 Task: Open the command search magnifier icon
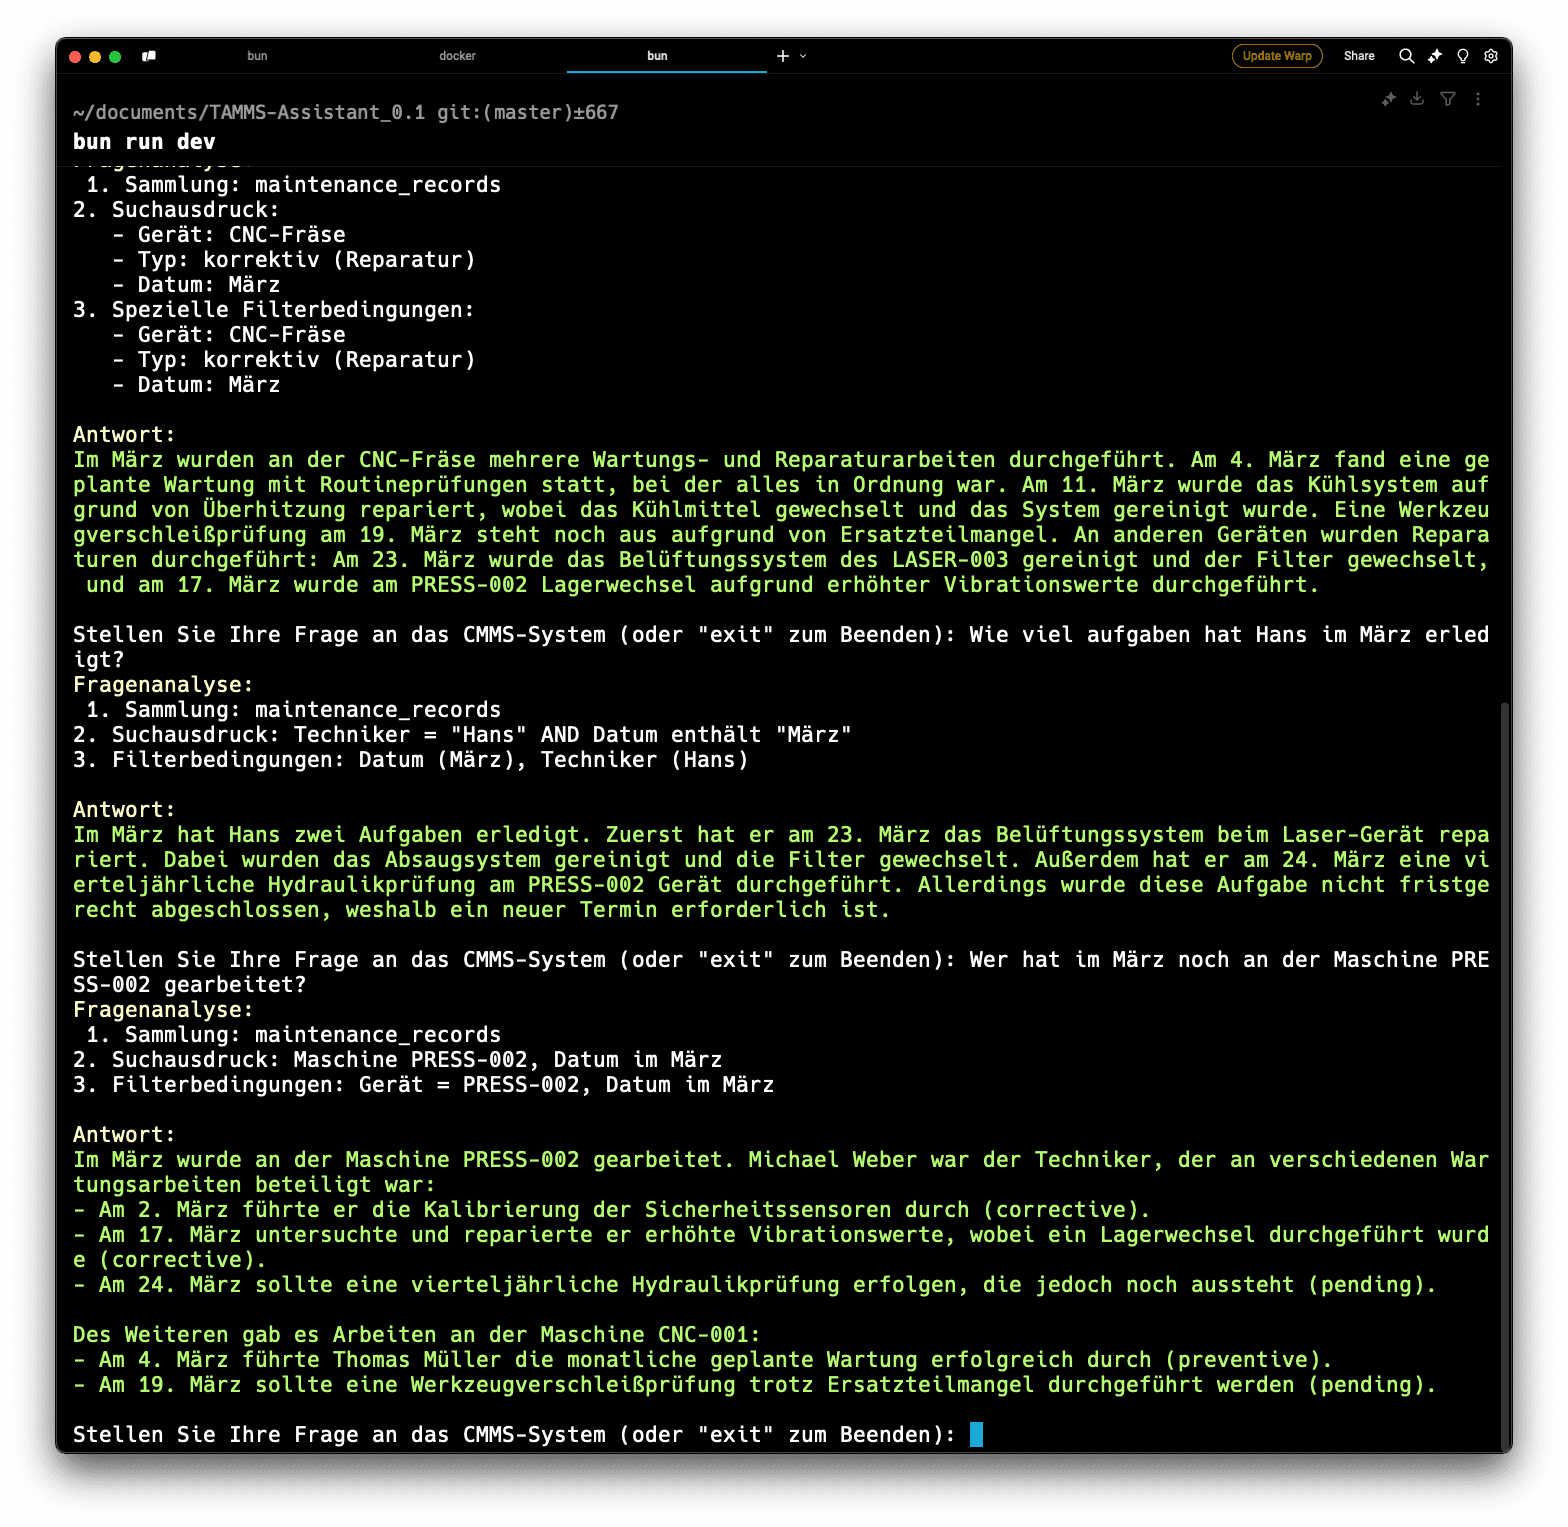pyautogui.click(x=1406, y=56)
